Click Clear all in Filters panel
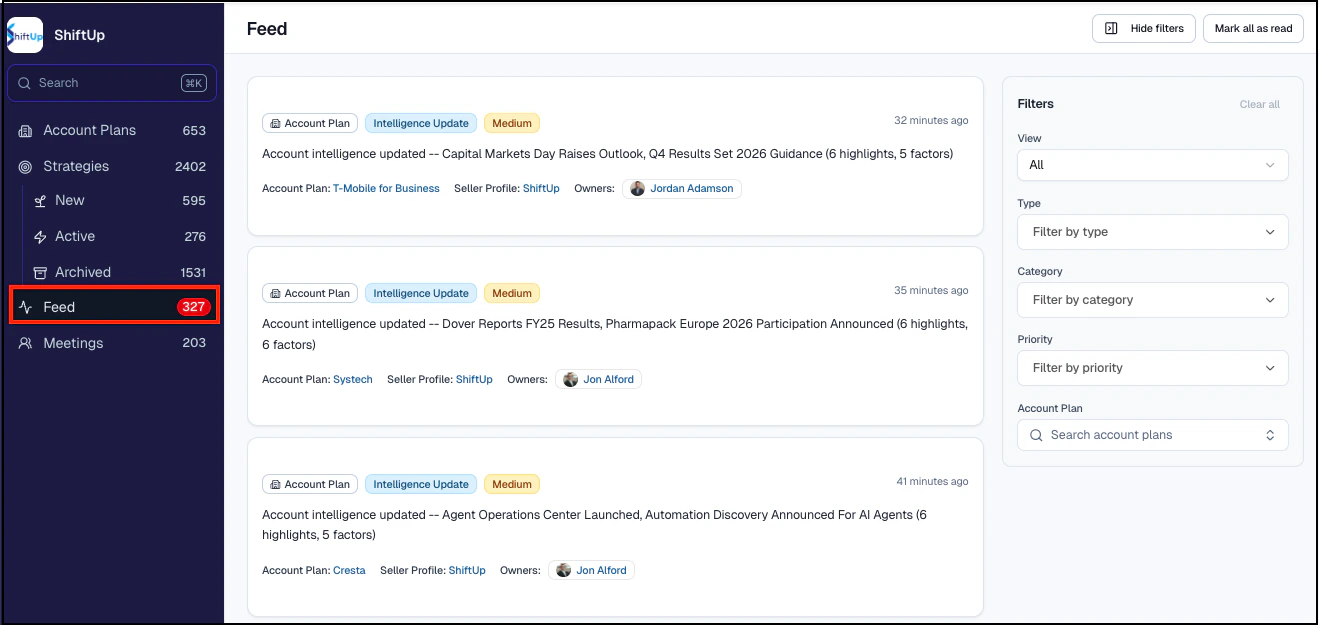Screen dimensions: 1319x625 pos(1259,104)
